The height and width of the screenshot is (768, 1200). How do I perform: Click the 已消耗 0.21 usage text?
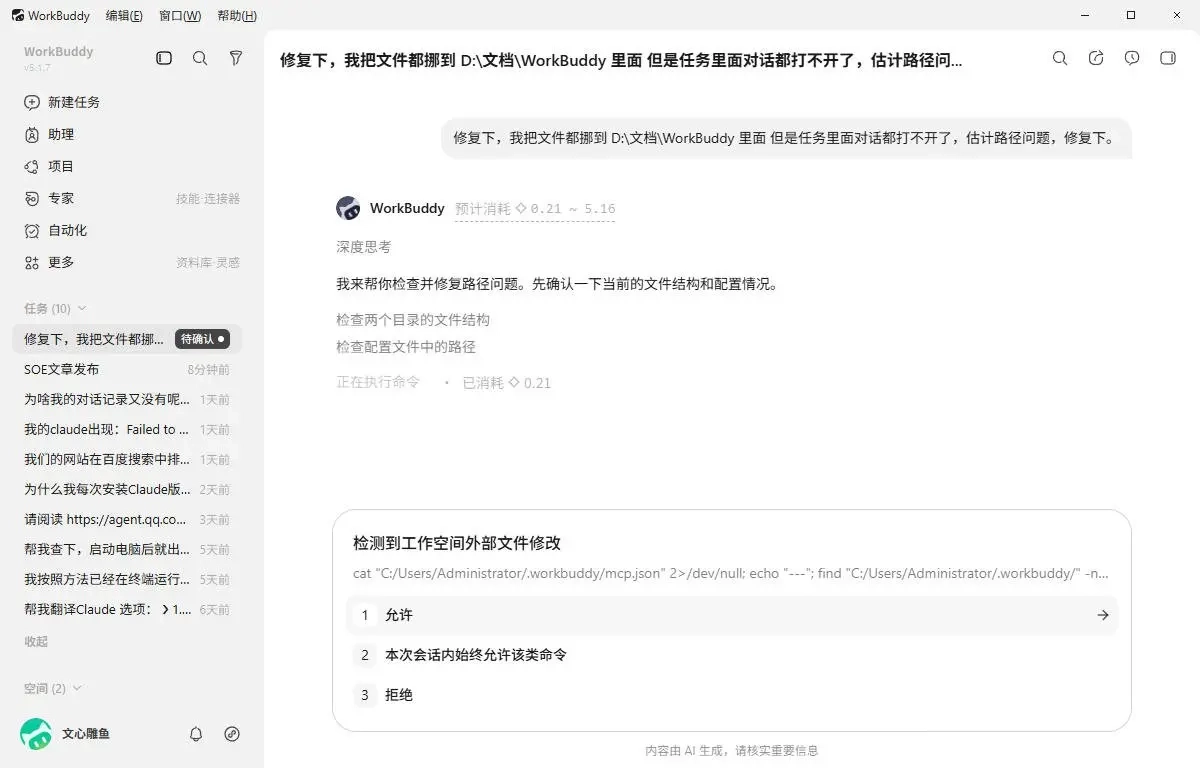[x=506, y=382]
